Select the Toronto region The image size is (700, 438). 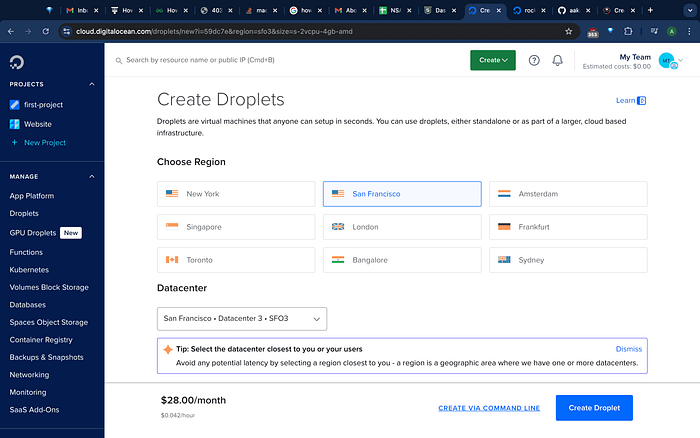[236, 260]
